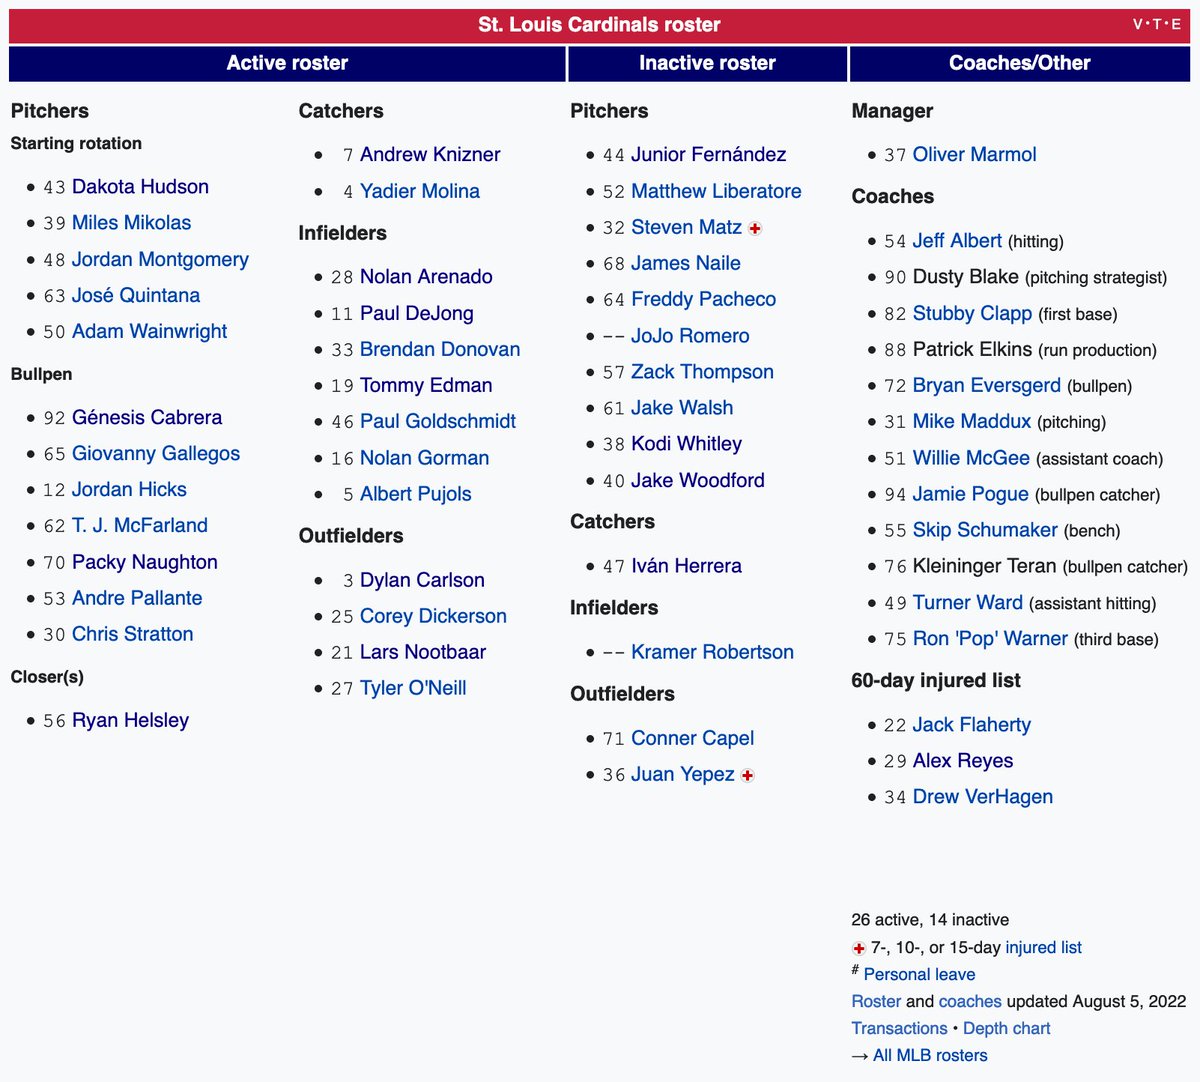Click Matthew Liberatore link
1200x1082 pixels.
click(716, 191)
